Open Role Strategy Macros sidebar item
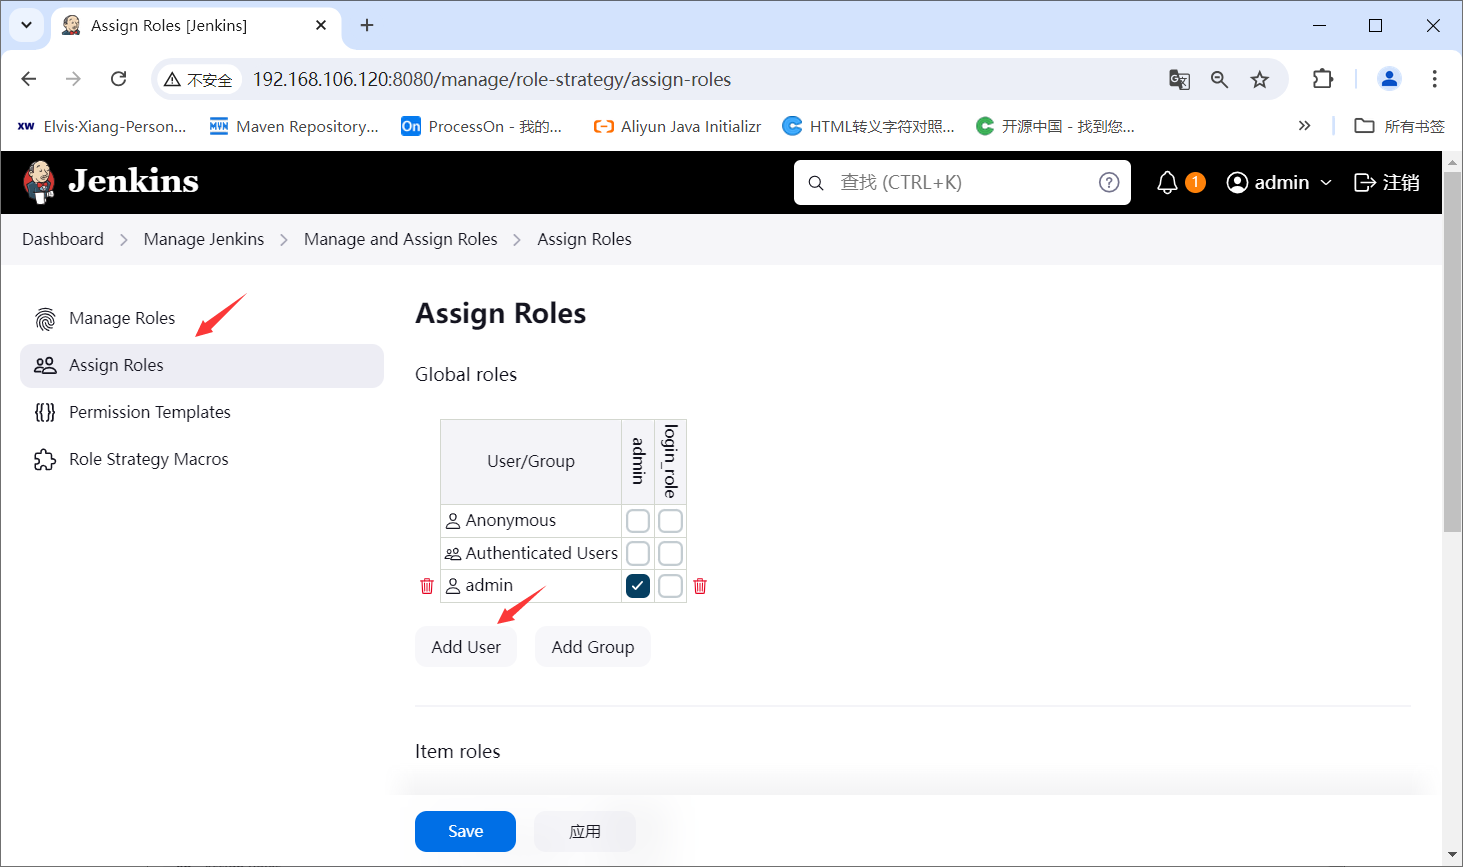Image resolution: width=1463 pixels, height=867 pixels. click(202, 459)
